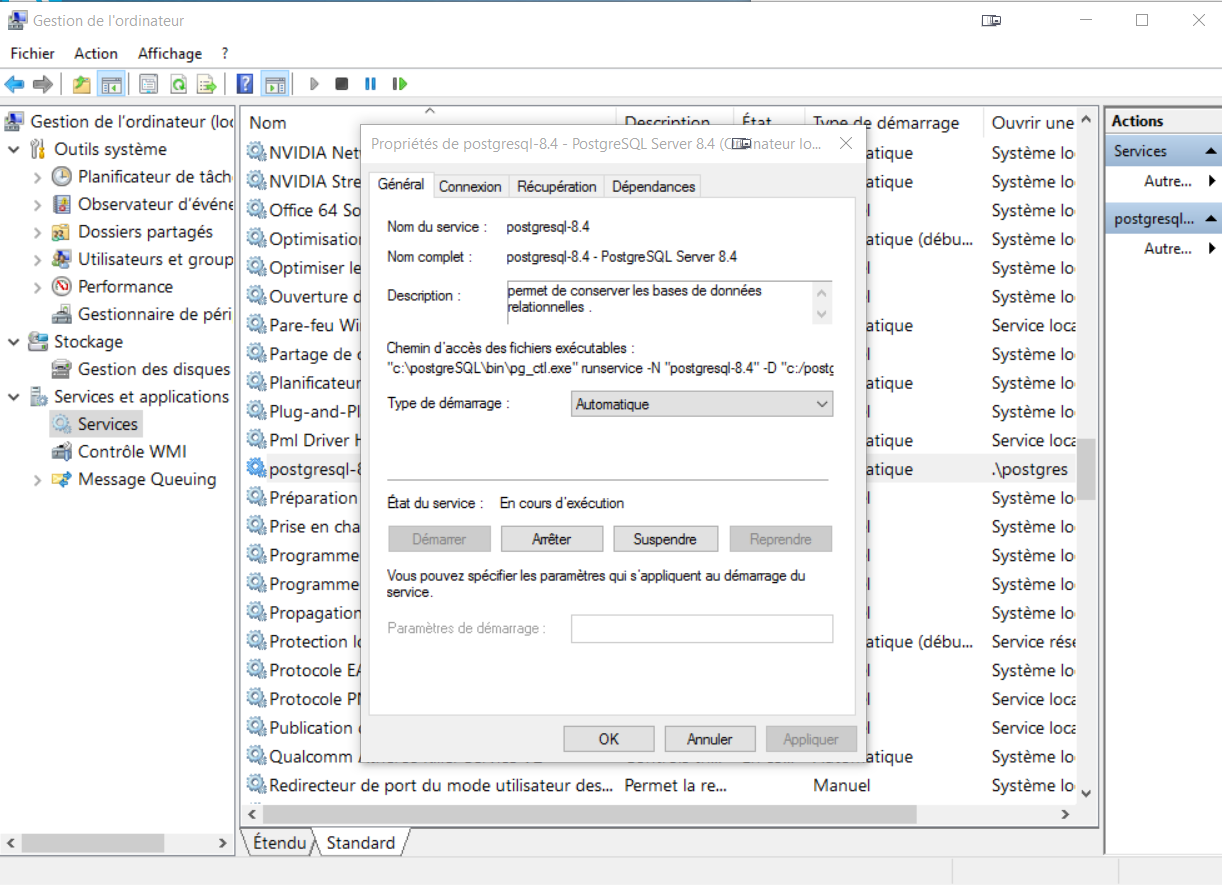
Task: Click the services list vertical scrollbar
Action: [x=1086, y=470]
